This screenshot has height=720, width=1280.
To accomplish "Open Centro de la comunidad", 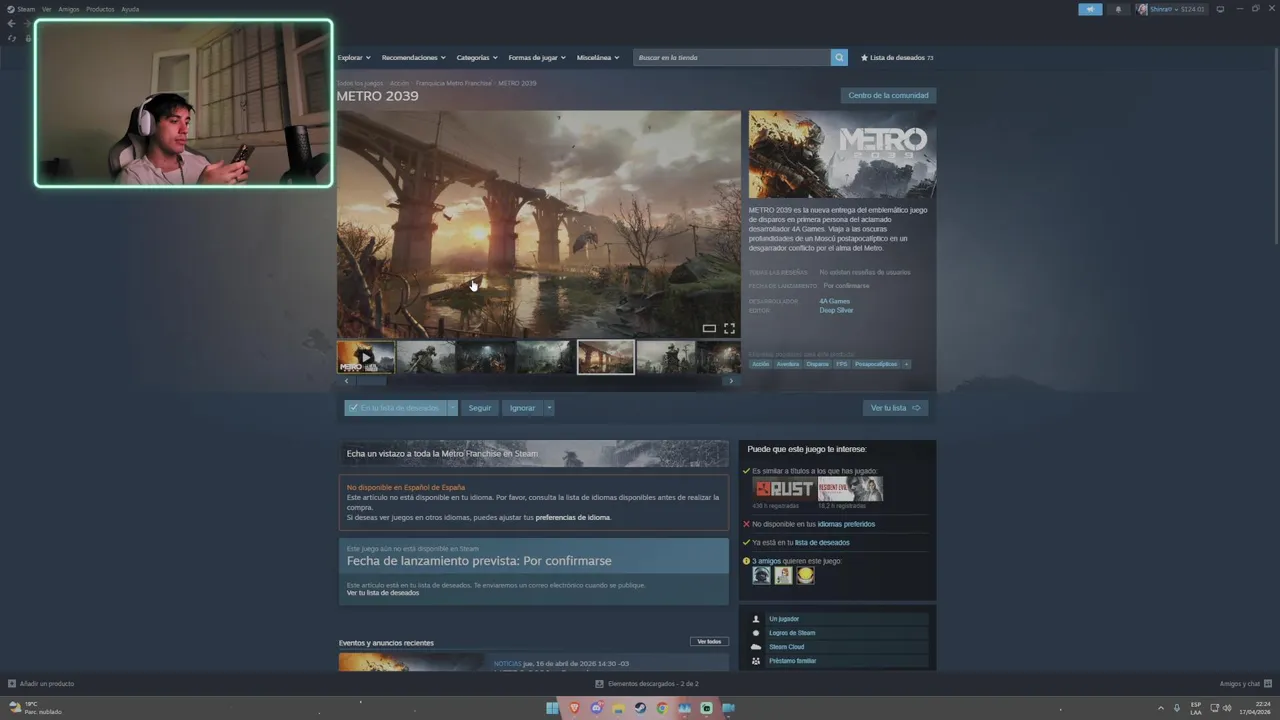I will tap(888, 95).
